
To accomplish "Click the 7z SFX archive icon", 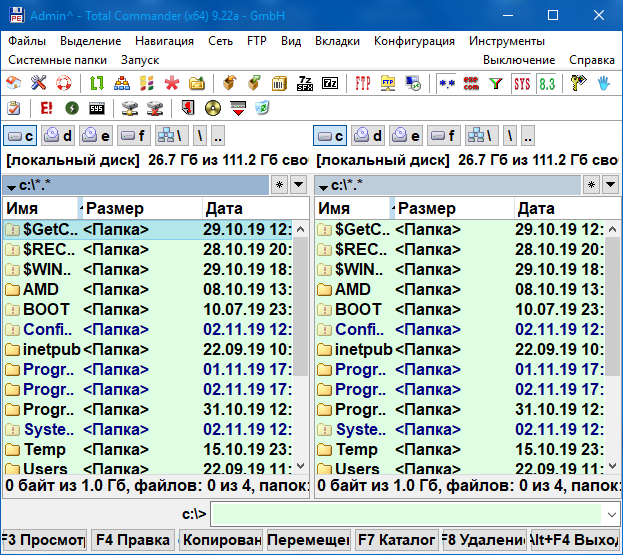I will coord(306,83).
